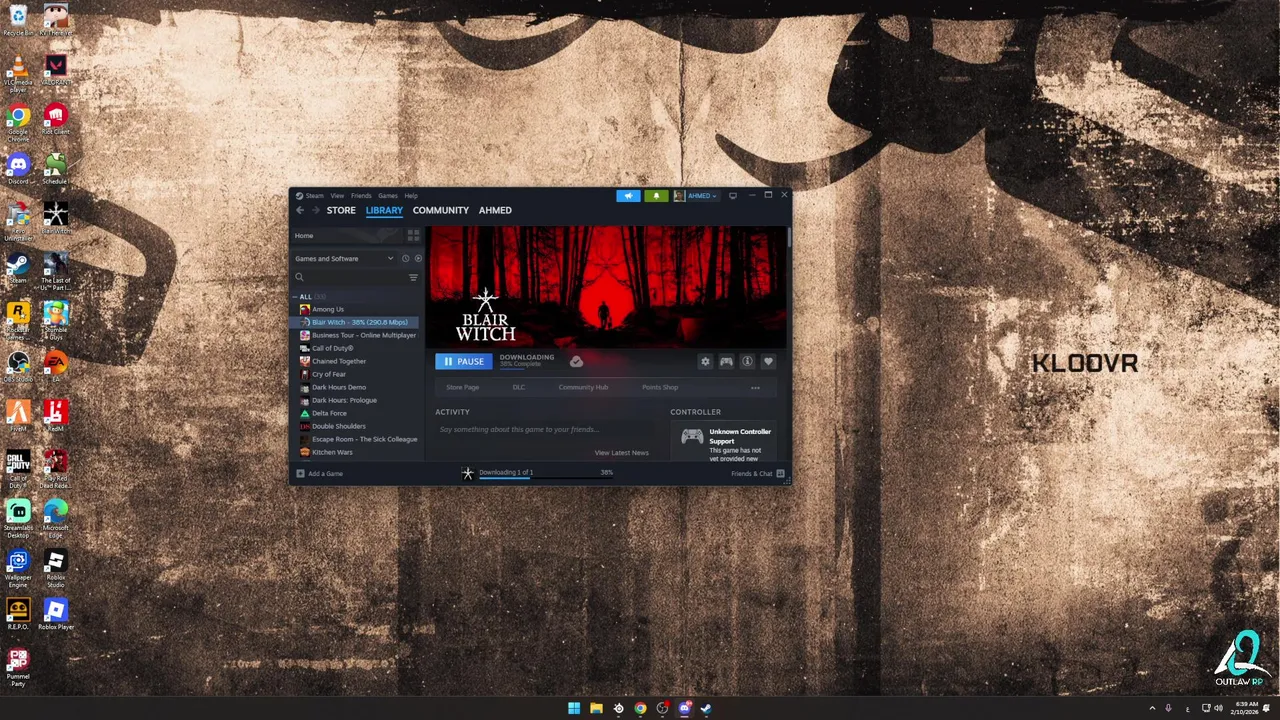This screenshot has width=1280, height=720.
Task: Open the green notifications bell
Action: coord(656,196)
